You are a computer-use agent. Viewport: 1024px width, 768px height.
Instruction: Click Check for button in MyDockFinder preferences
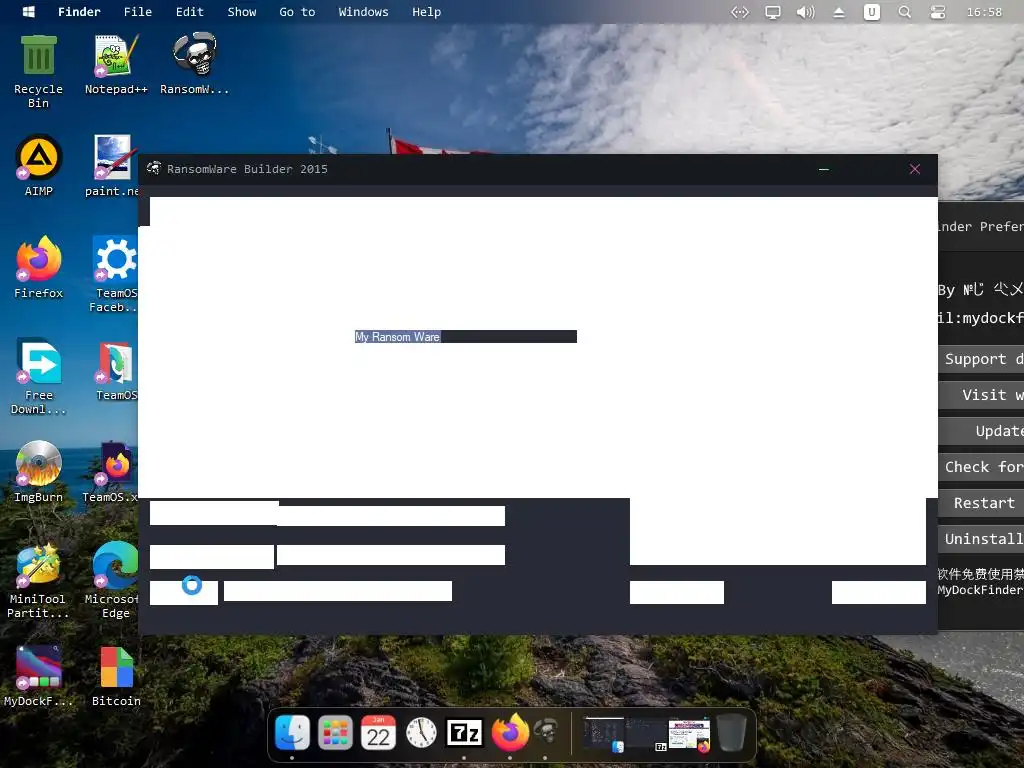(981, 467)
